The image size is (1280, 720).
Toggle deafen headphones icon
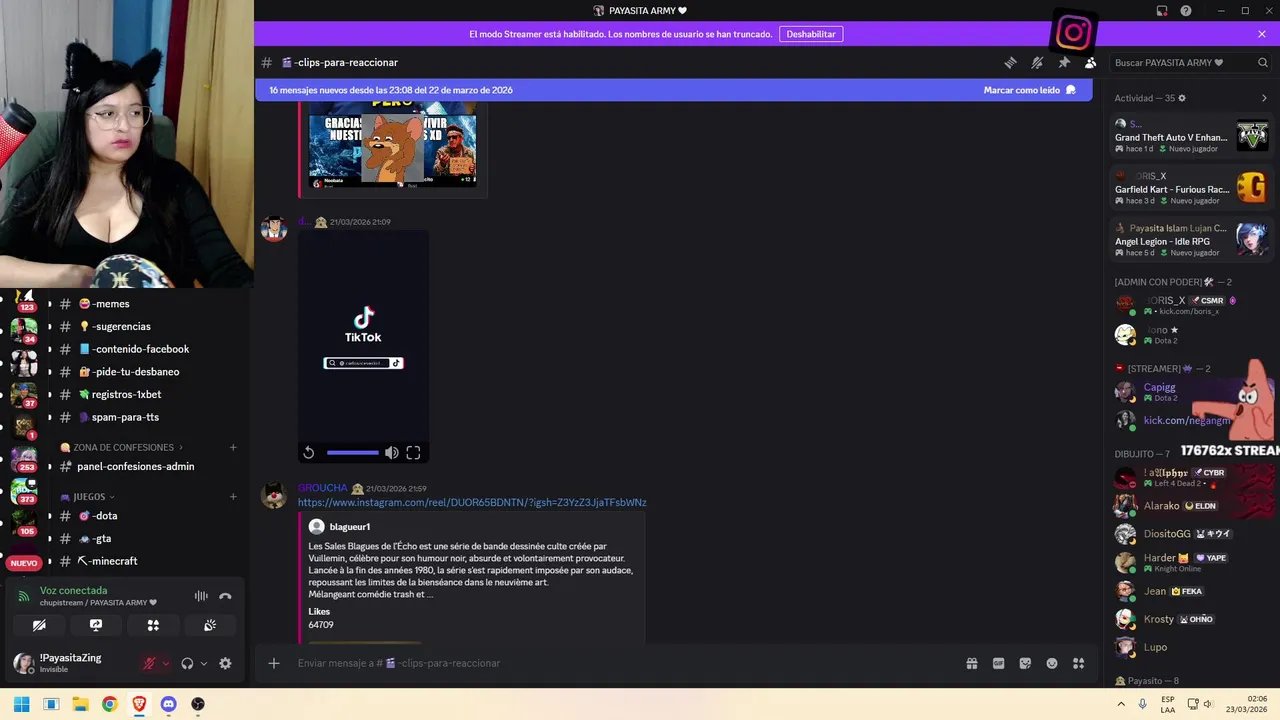(x=187, y=663)
